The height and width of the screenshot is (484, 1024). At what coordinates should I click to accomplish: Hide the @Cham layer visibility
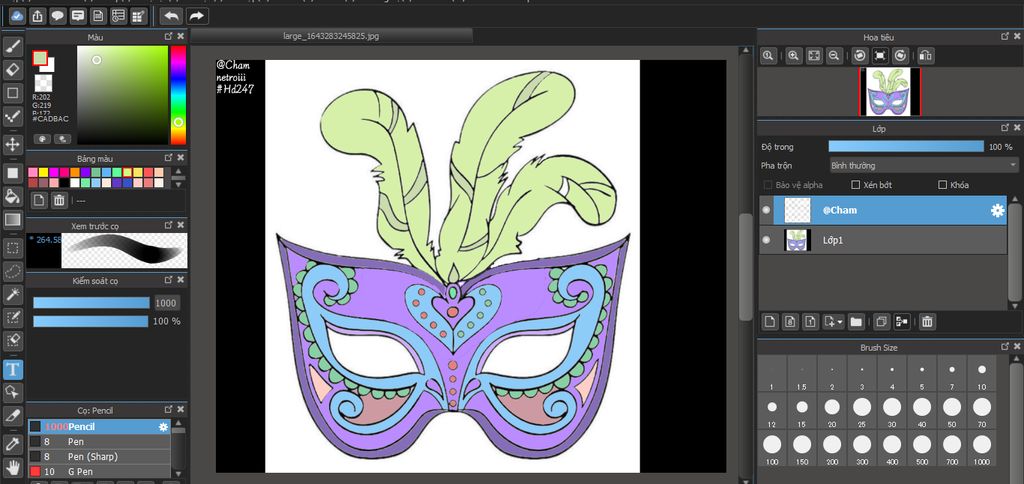click(766, 210)
